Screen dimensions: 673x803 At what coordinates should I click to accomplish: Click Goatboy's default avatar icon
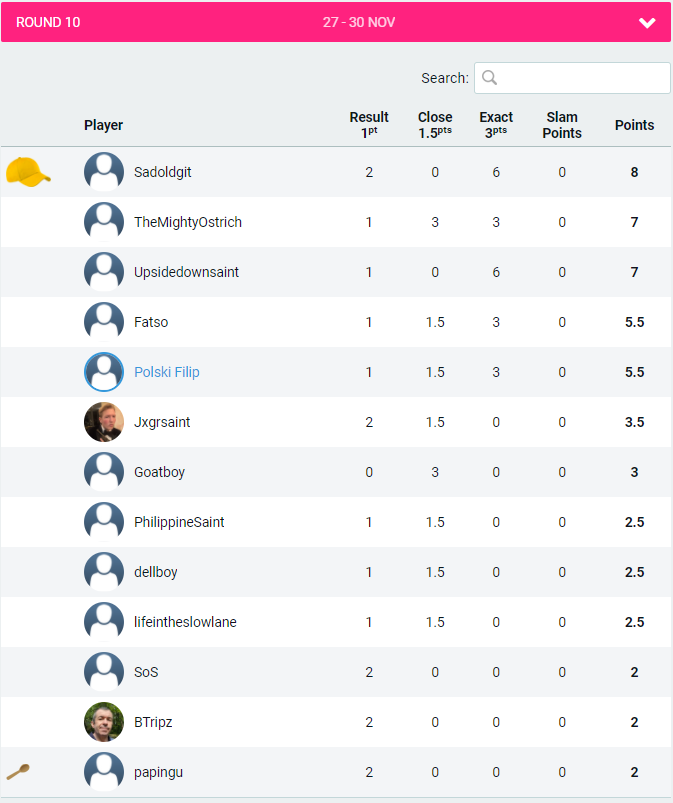click(104, 472)
